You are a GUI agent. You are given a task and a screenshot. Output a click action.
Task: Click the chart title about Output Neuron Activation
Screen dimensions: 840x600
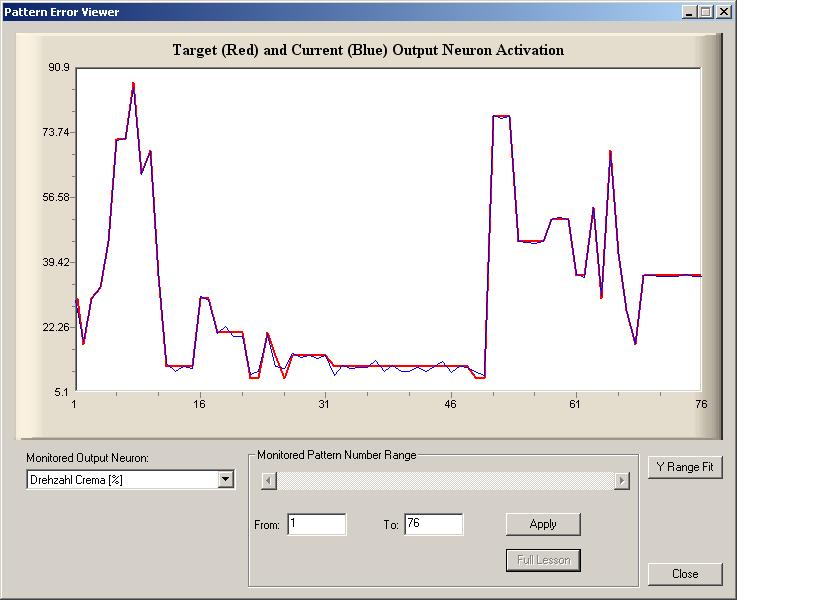click(x=368, y=50)
